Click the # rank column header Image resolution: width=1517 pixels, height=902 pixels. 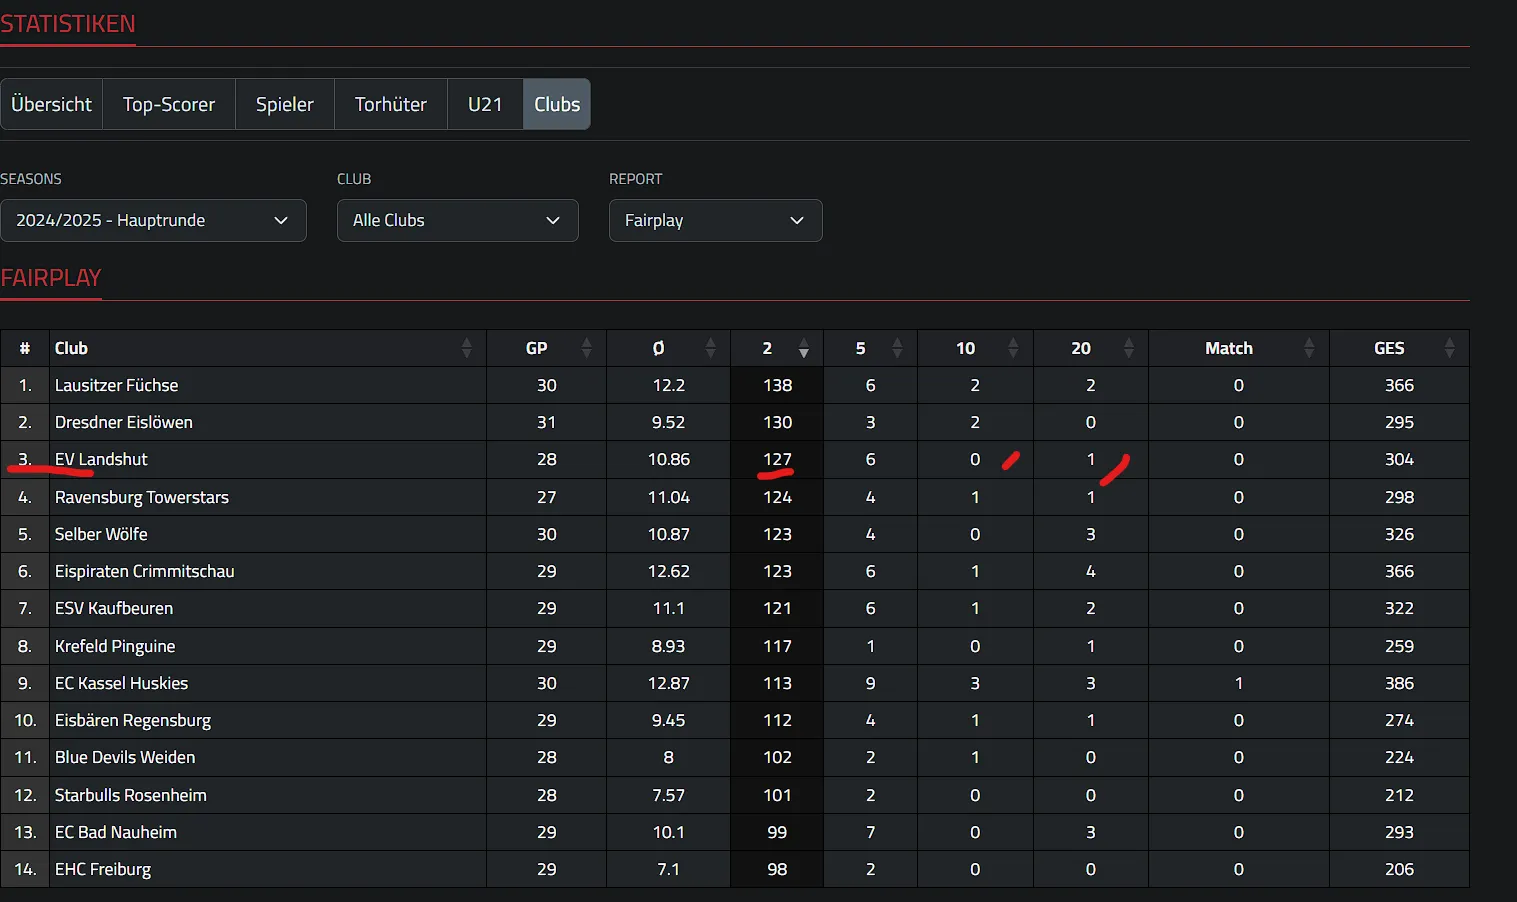[x=24, y=348]
